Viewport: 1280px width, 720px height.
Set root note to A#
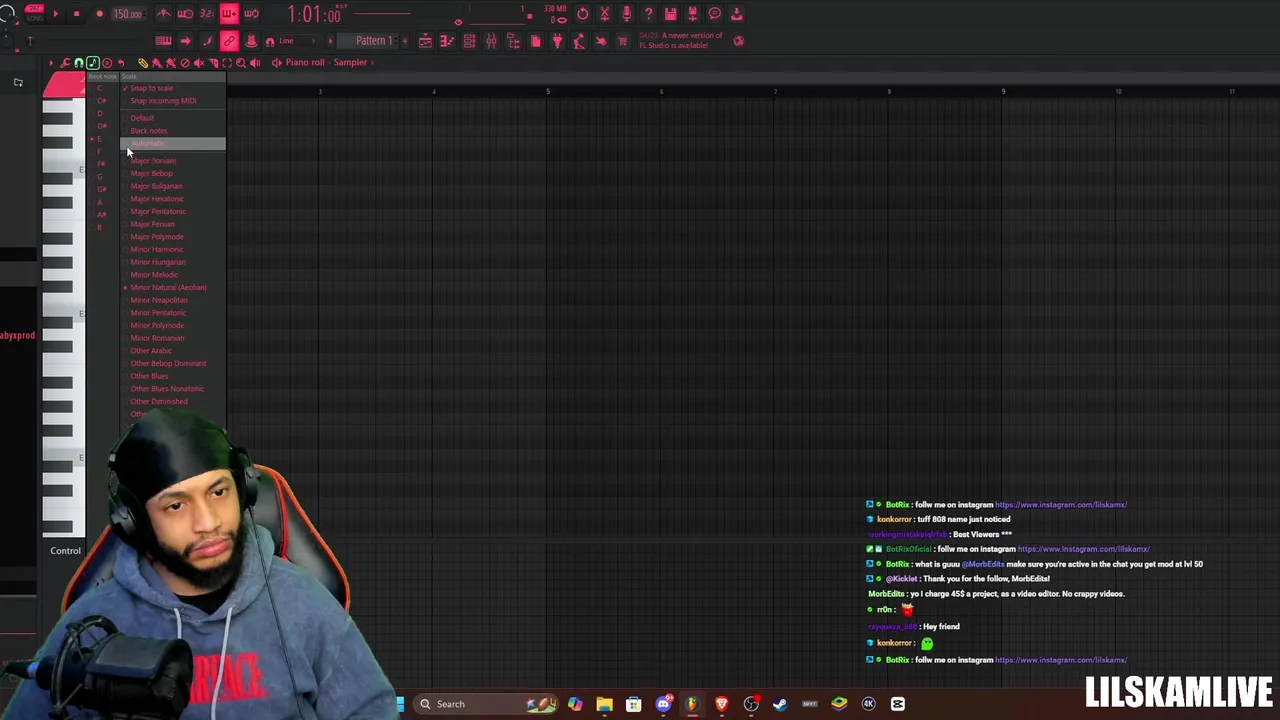(x=101, y=214)
